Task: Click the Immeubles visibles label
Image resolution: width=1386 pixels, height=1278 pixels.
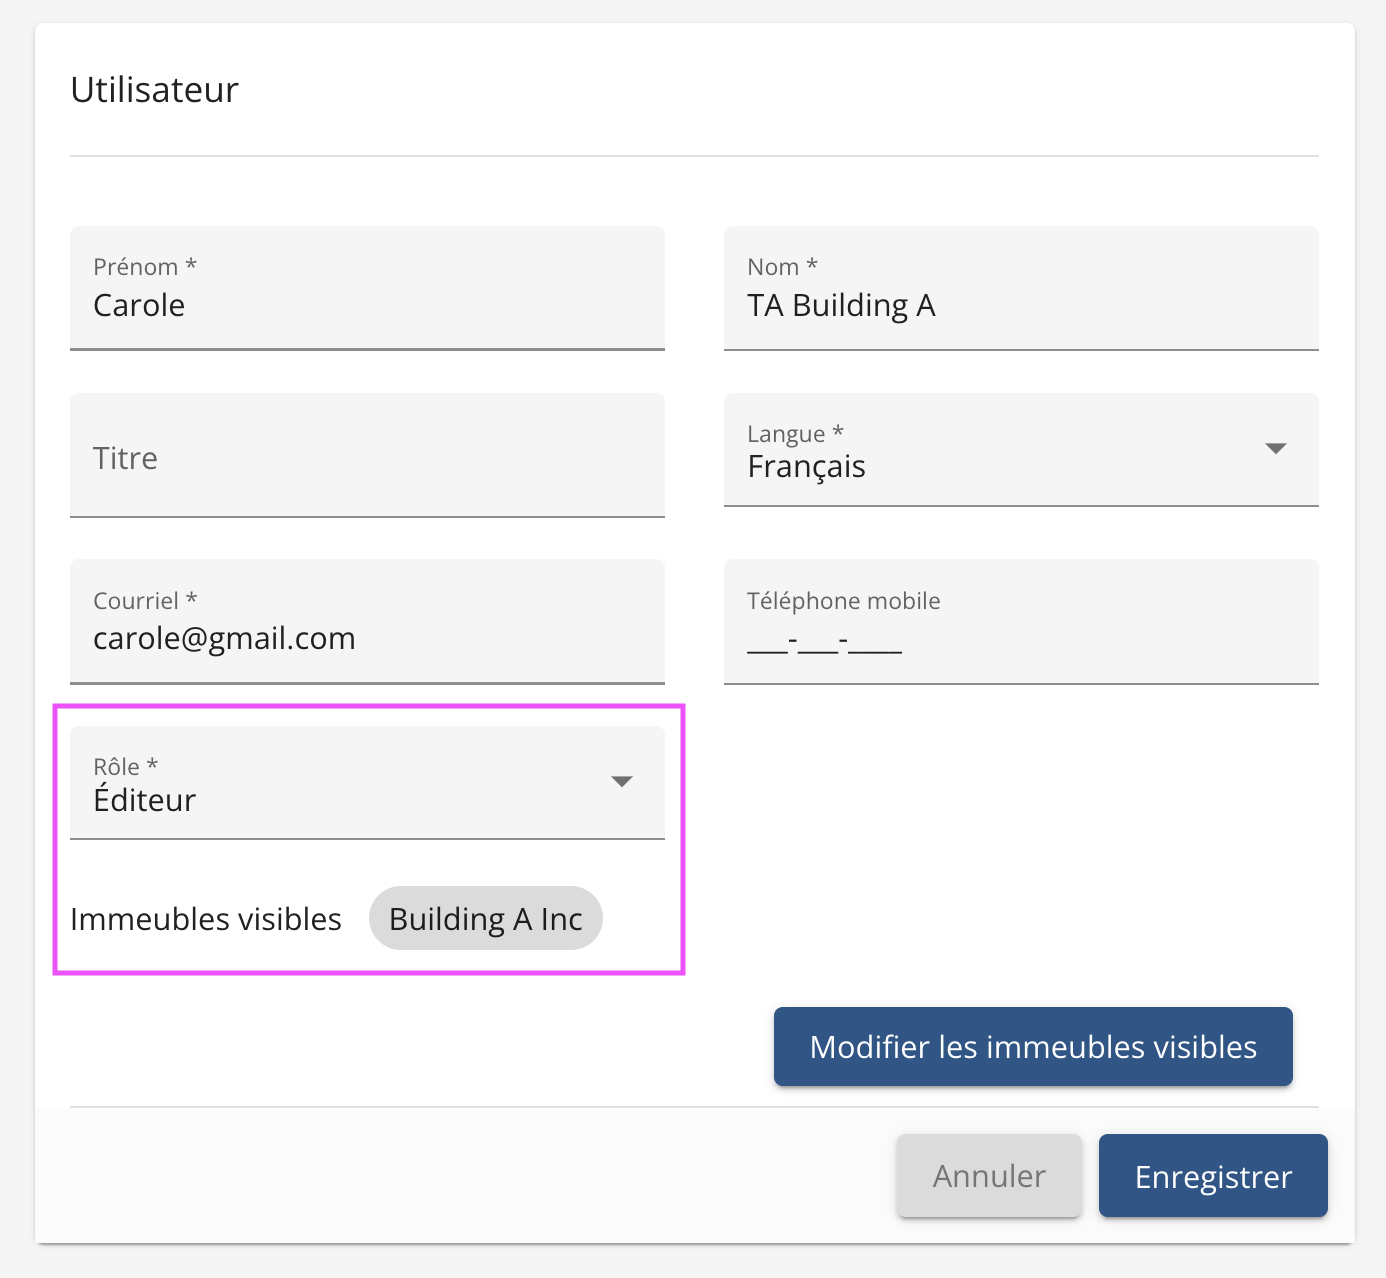Action: tap(206, 919)
